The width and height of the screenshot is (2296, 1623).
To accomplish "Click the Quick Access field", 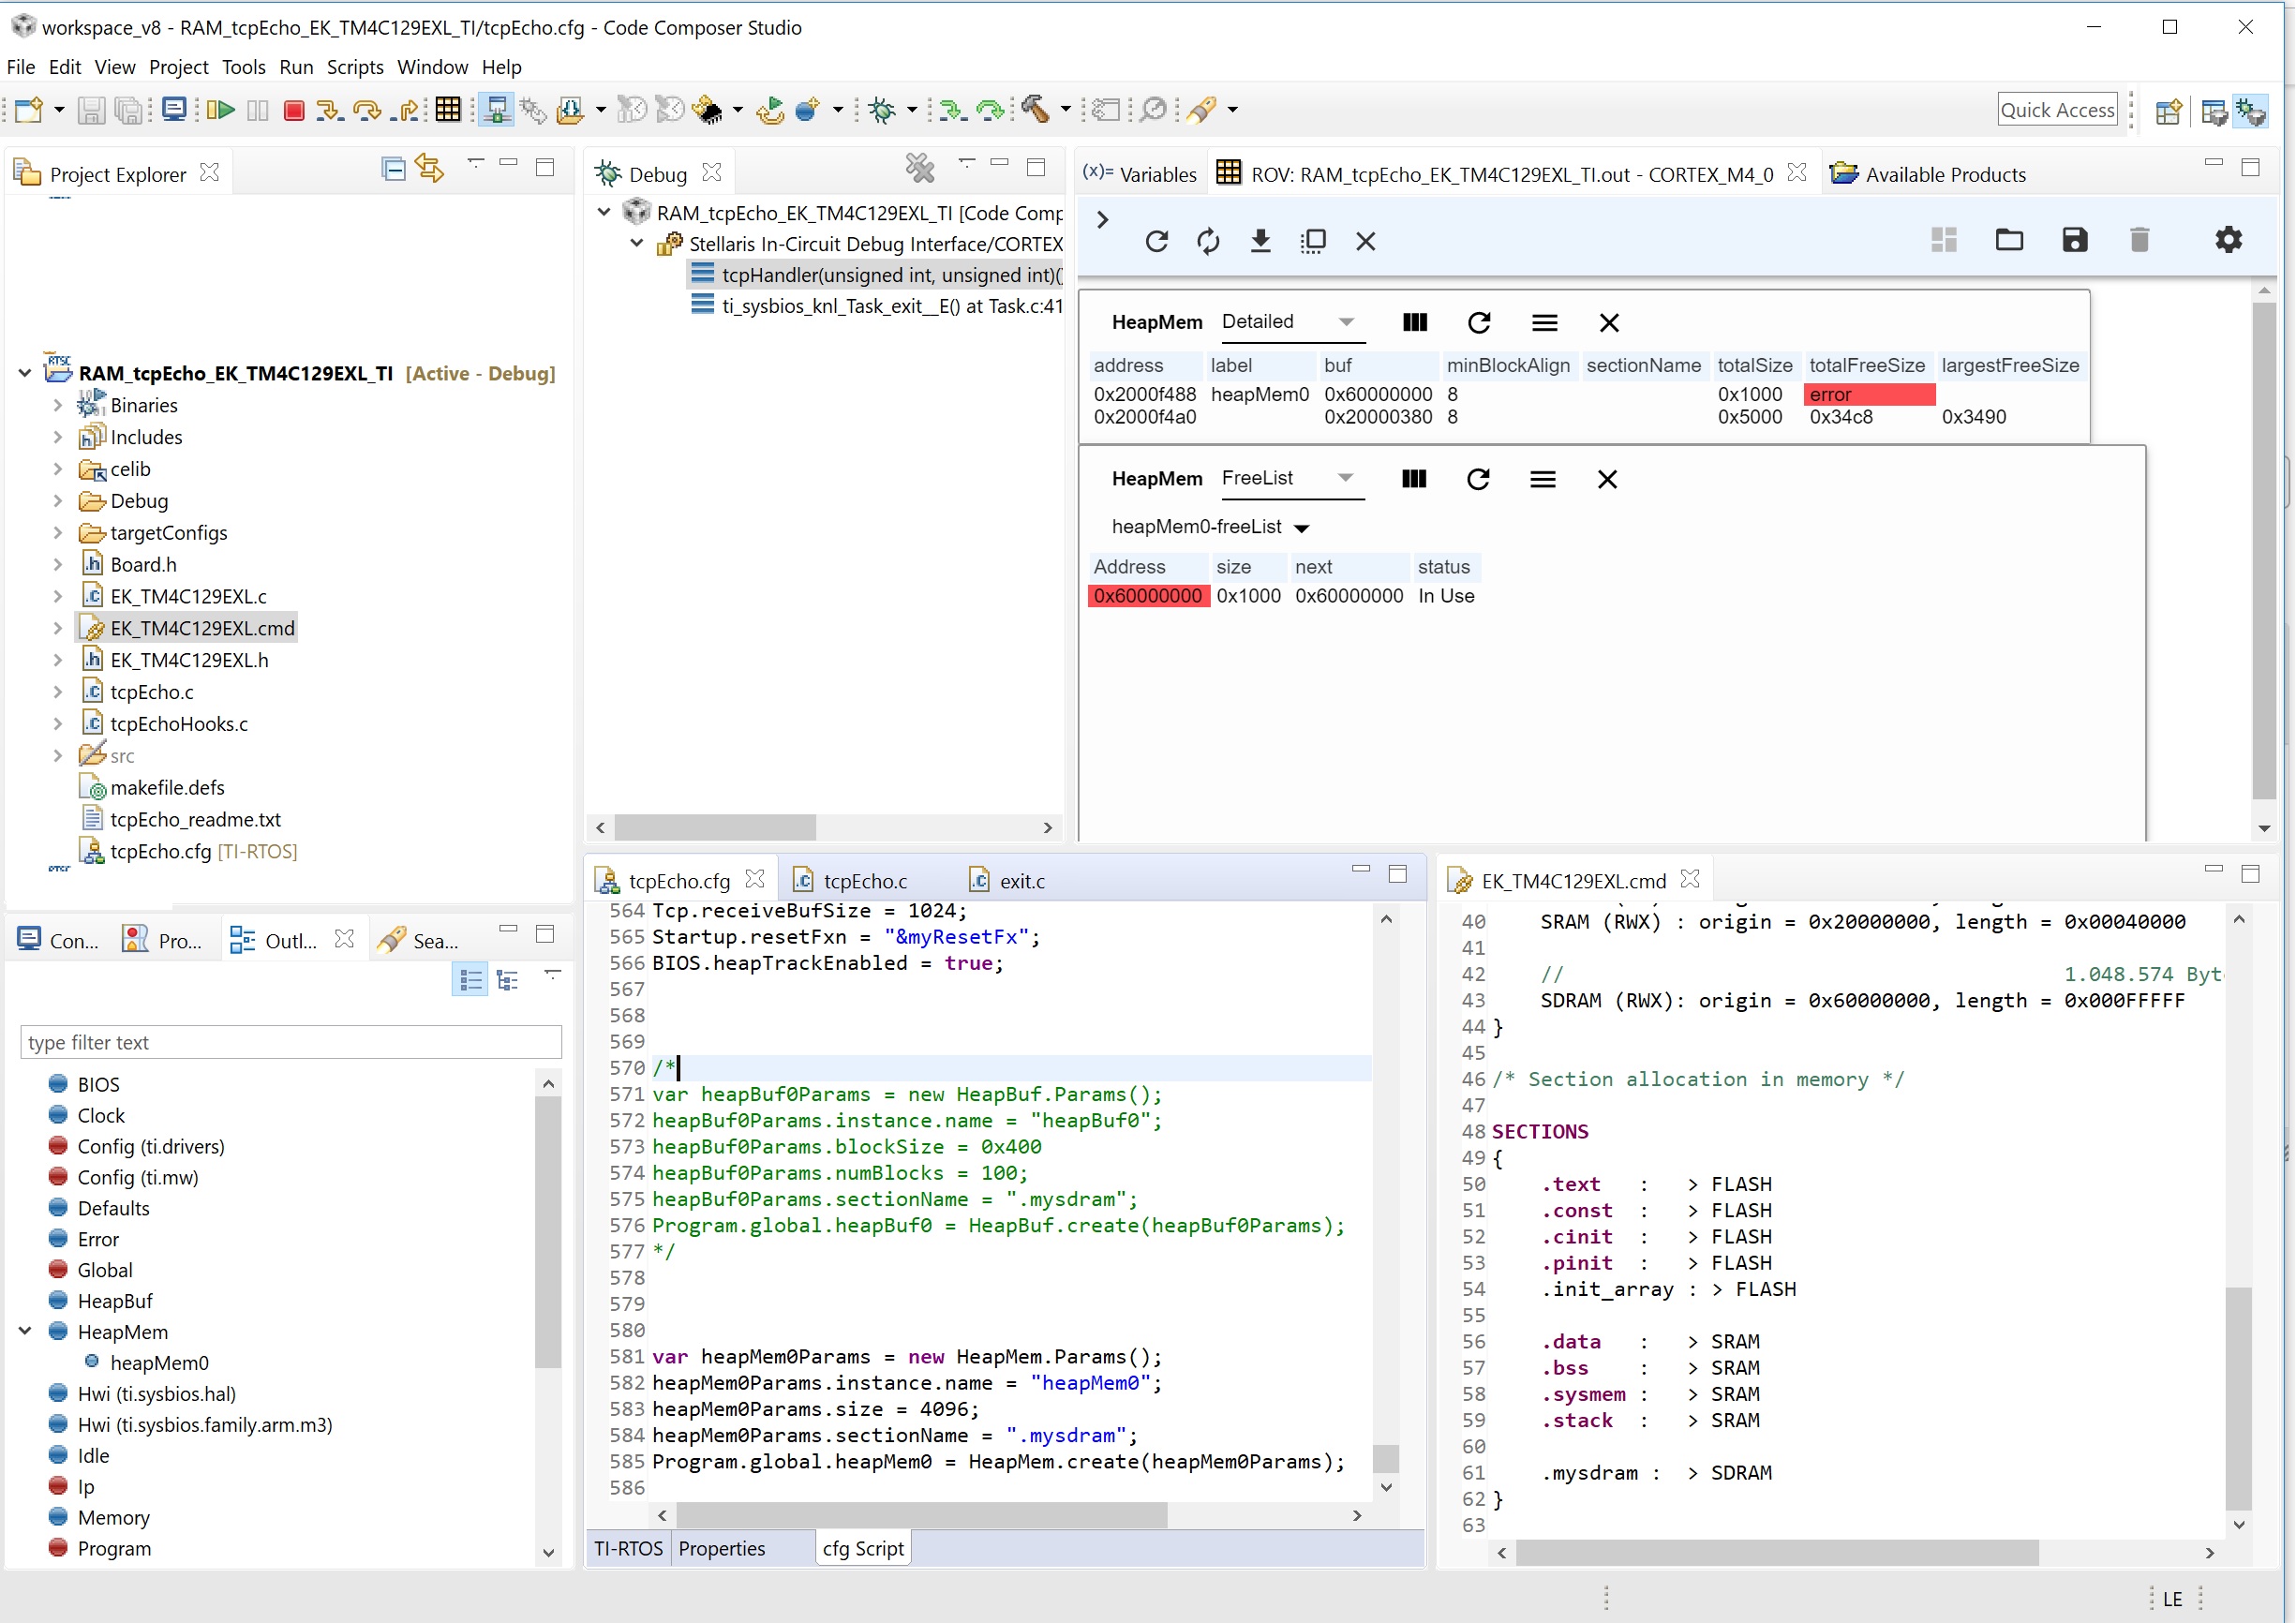I will 2056,110.
